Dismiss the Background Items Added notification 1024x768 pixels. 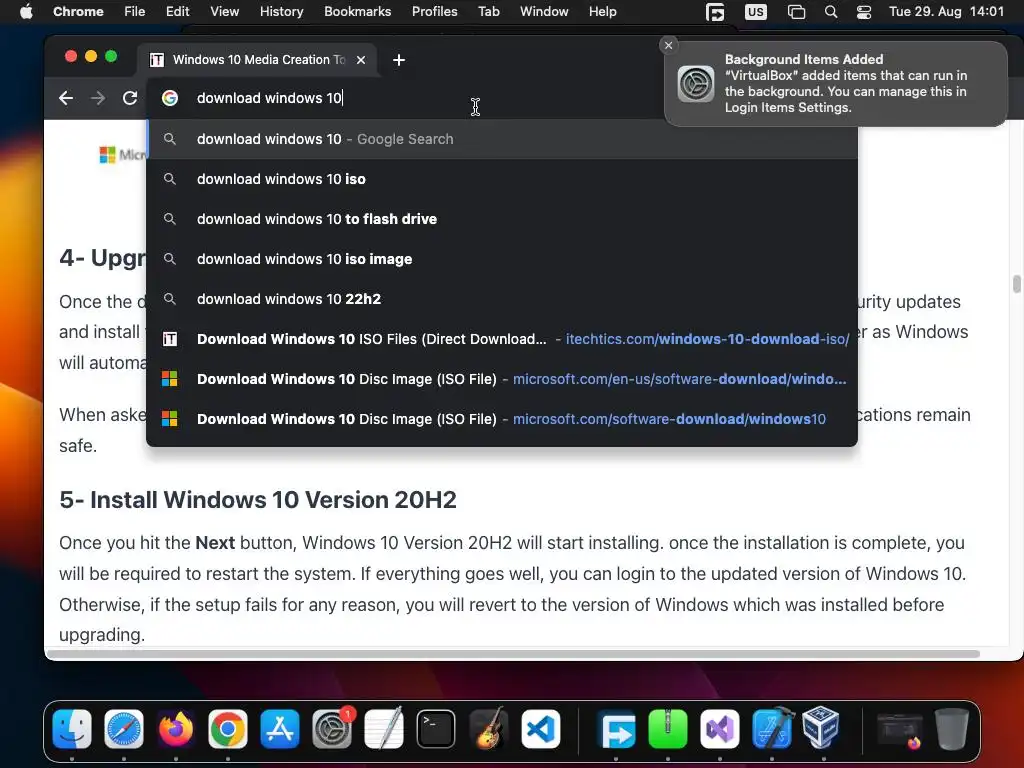point(668,45)
